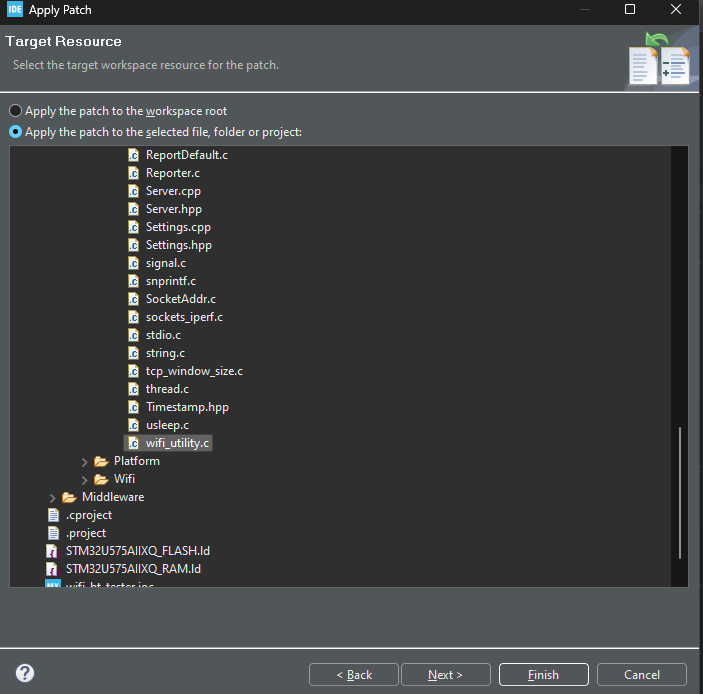
Task: Click the wifi_utility.c file icon
Action: (x=134, y=443)
